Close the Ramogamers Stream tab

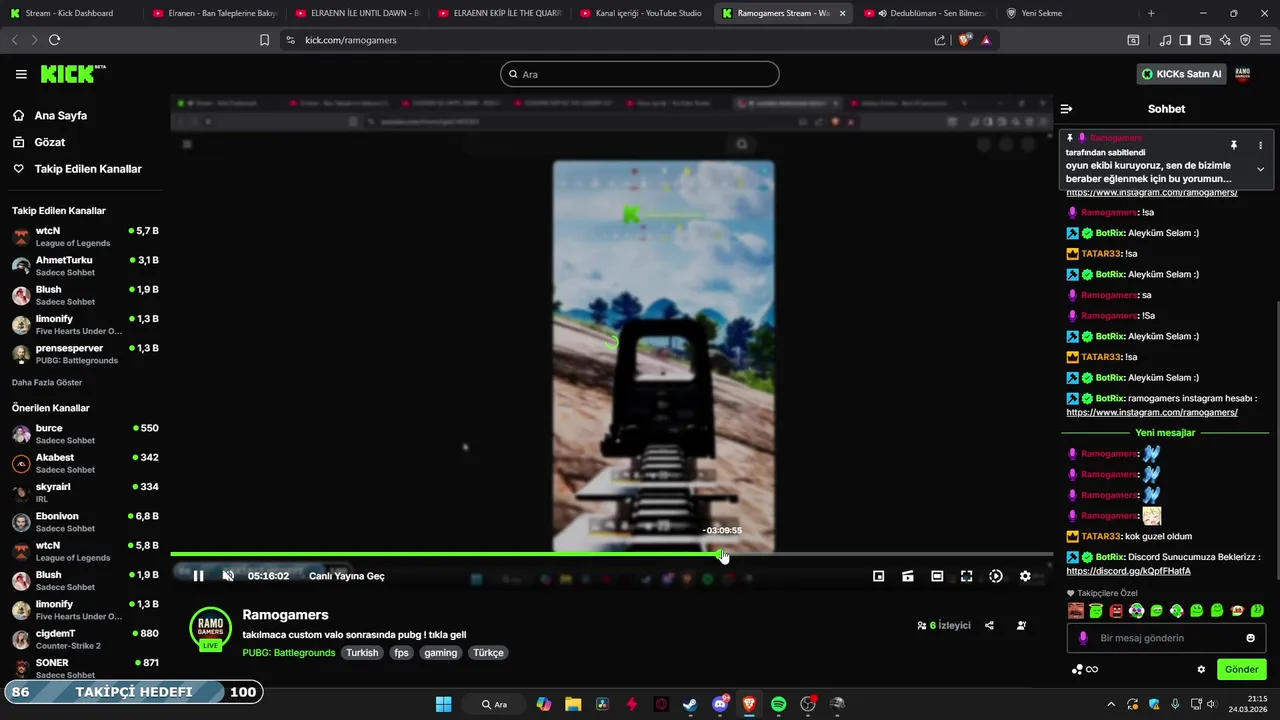[x=842, y=13]
